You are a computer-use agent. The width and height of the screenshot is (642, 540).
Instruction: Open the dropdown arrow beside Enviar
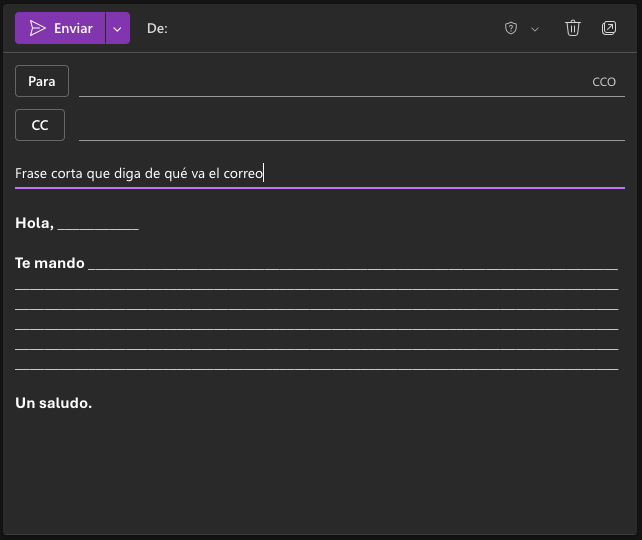tap(118, 28)
